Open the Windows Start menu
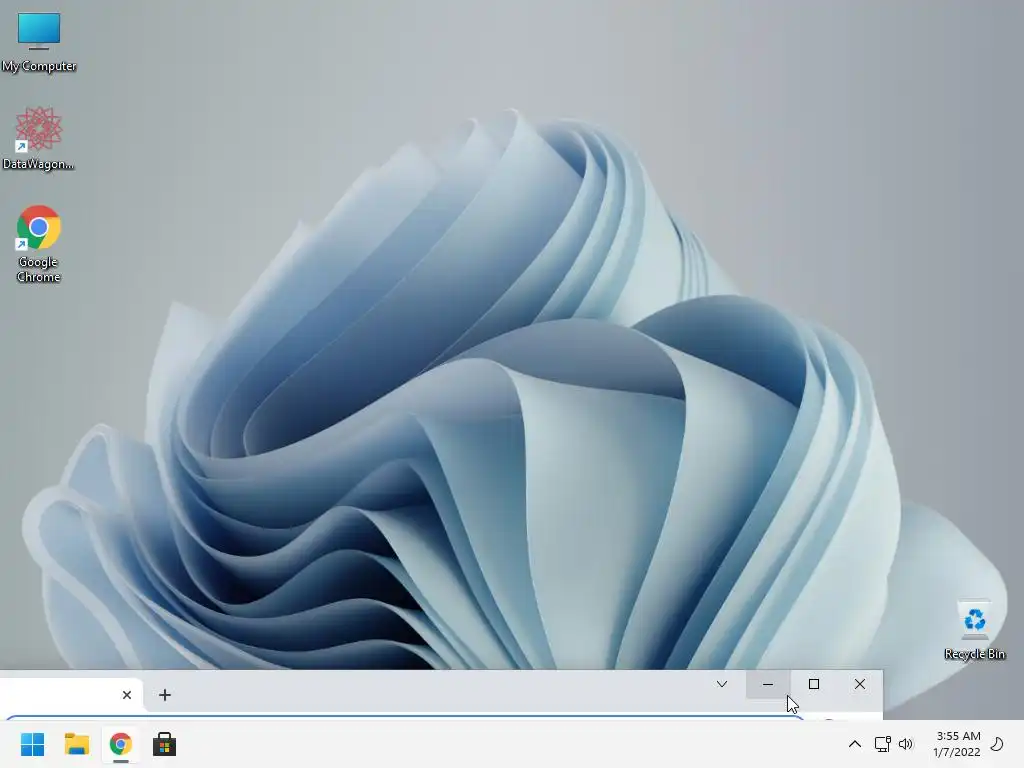Viewport: 1024px width, 768px height. coord(33,744)
